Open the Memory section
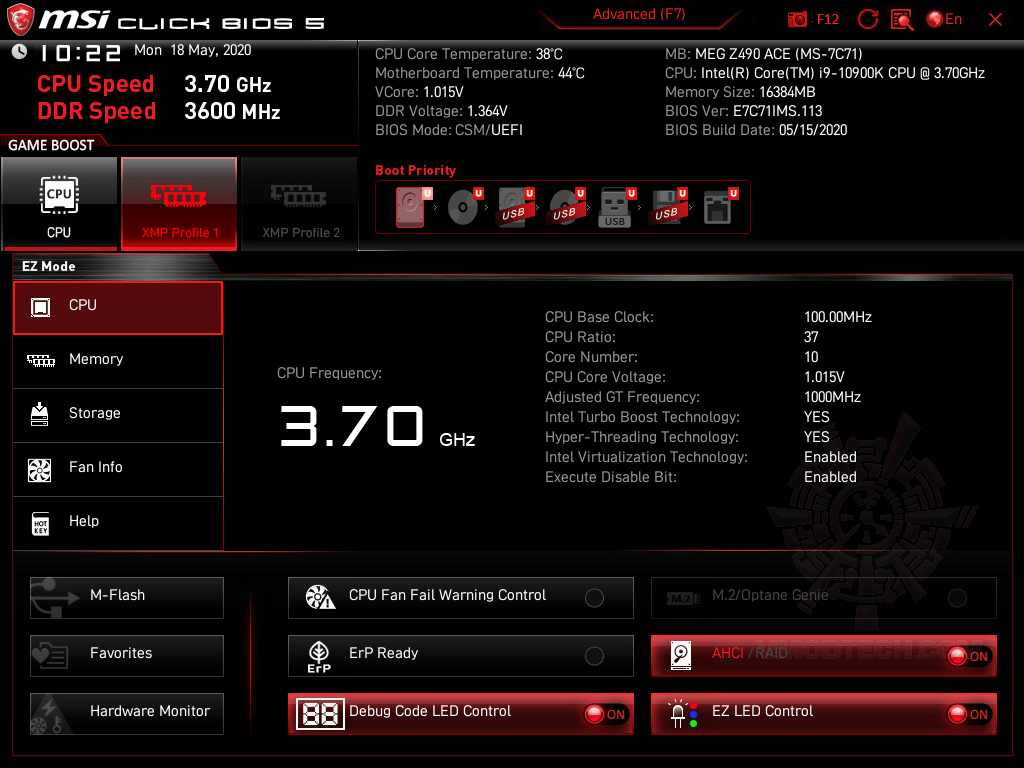 [x=118, y=361]
